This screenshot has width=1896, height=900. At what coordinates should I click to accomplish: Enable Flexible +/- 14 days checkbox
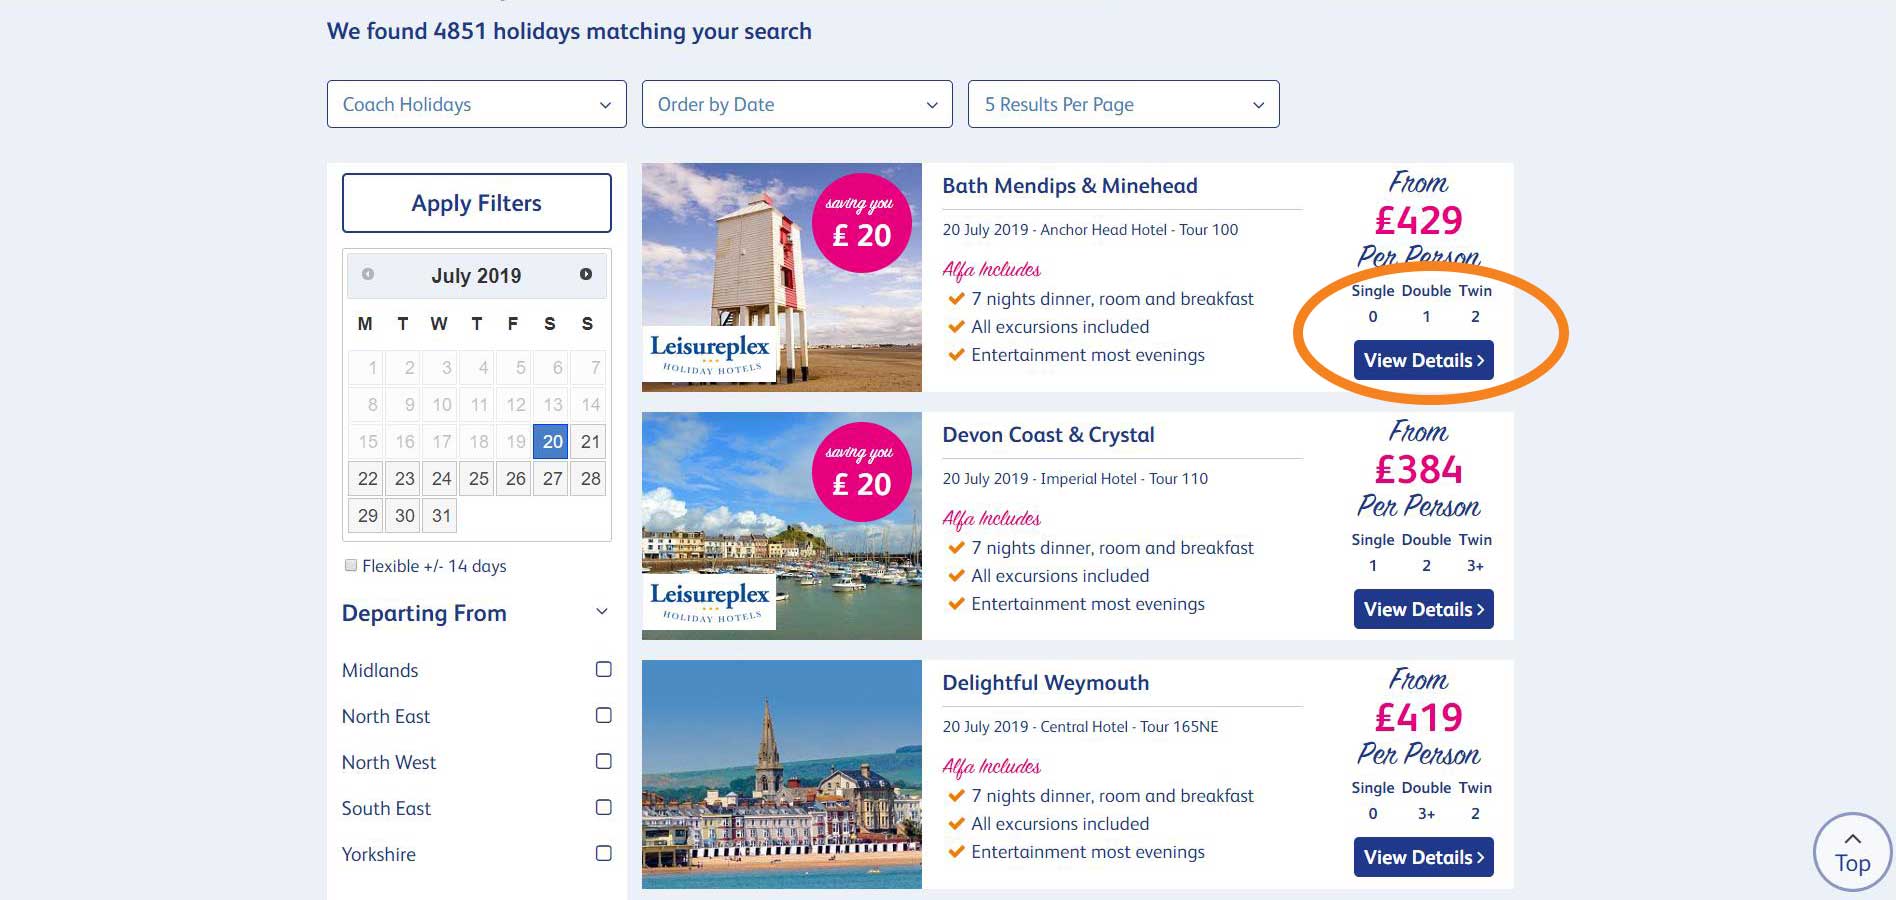pyautogui.click(x=351, y=565)
